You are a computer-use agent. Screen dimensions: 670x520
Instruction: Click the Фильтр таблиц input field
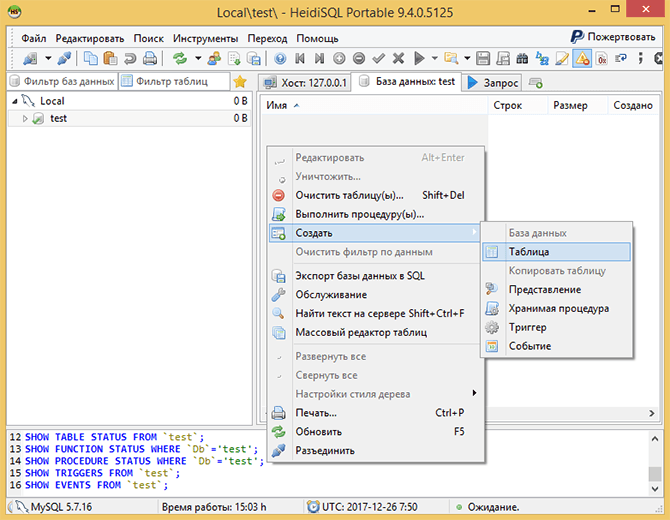point(174,81)
